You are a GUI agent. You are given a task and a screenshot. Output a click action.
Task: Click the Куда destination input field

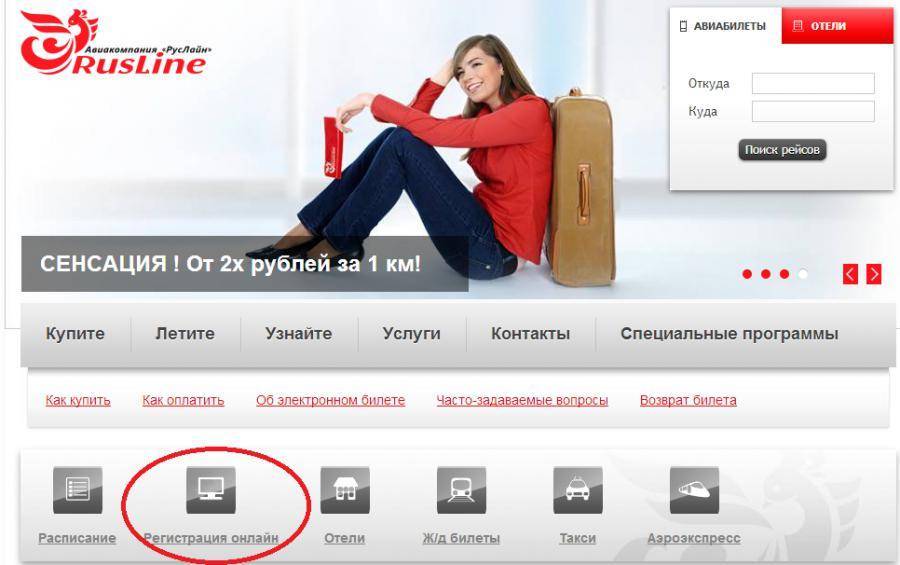coord(813,112)
